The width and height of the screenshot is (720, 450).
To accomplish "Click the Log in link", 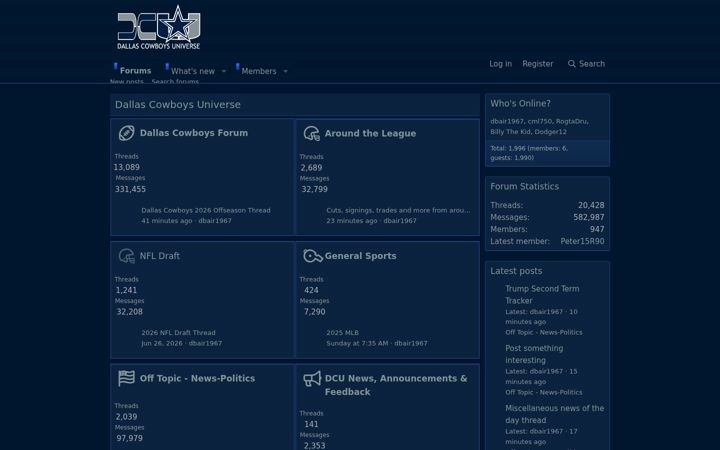I will (x=501, y=64).
